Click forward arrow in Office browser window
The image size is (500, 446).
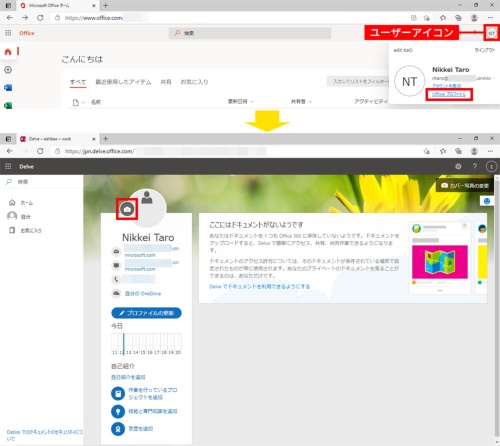click(x=25, y=18)
